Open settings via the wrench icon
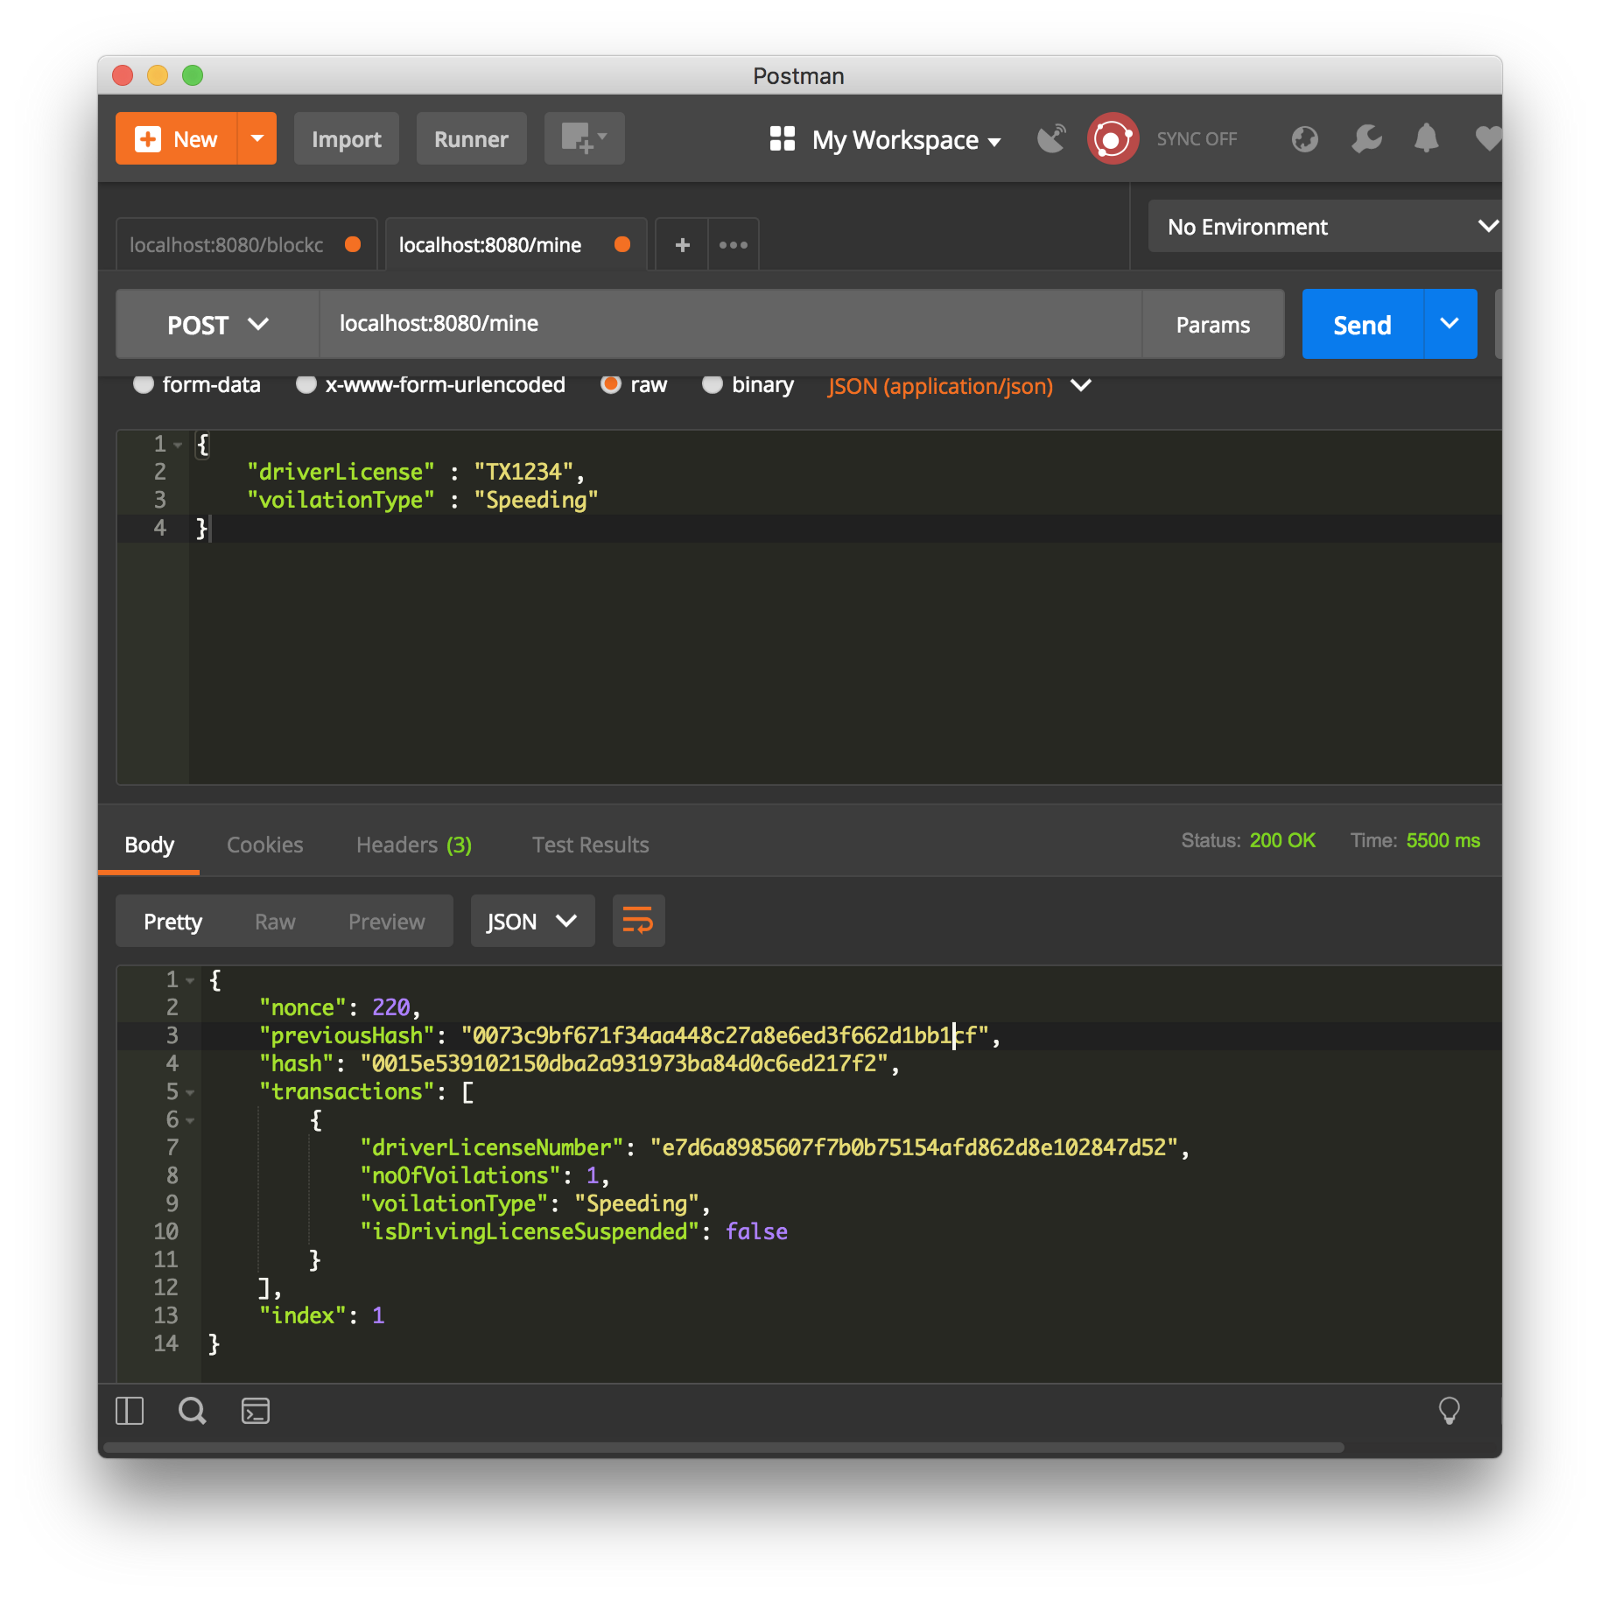The height and width of the screenshot is (1598, 1600). pyautogui.click(x=1366, y=139)
